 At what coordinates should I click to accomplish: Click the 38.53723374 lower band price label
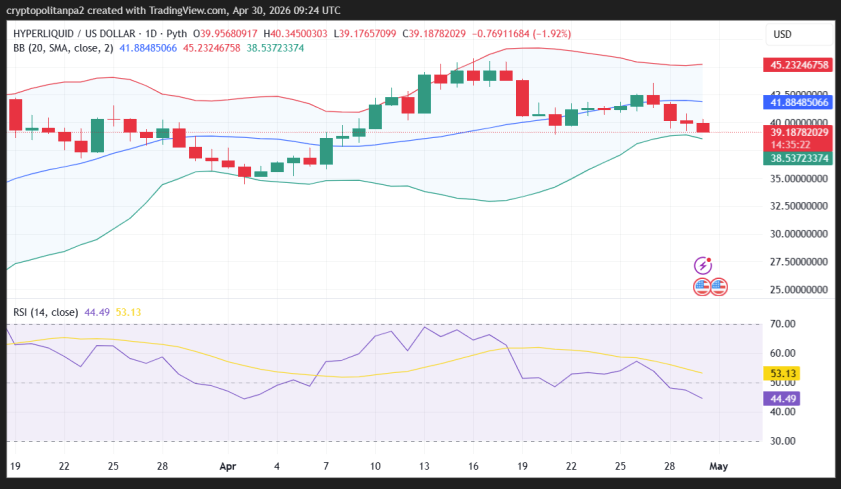tap(798, 158)
